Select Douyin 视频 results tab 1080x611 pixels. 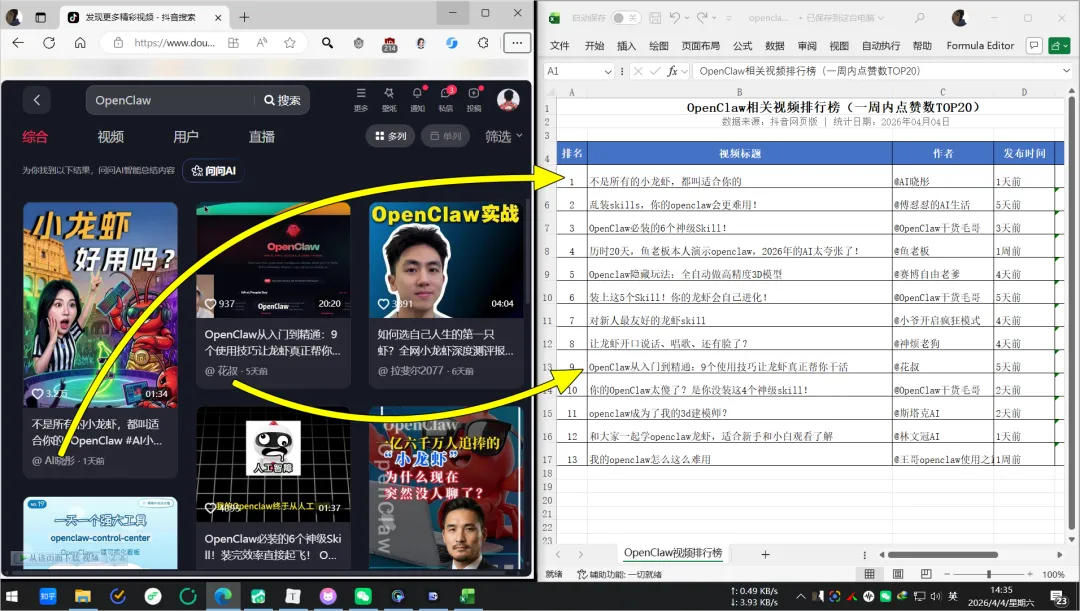(110, 136)
